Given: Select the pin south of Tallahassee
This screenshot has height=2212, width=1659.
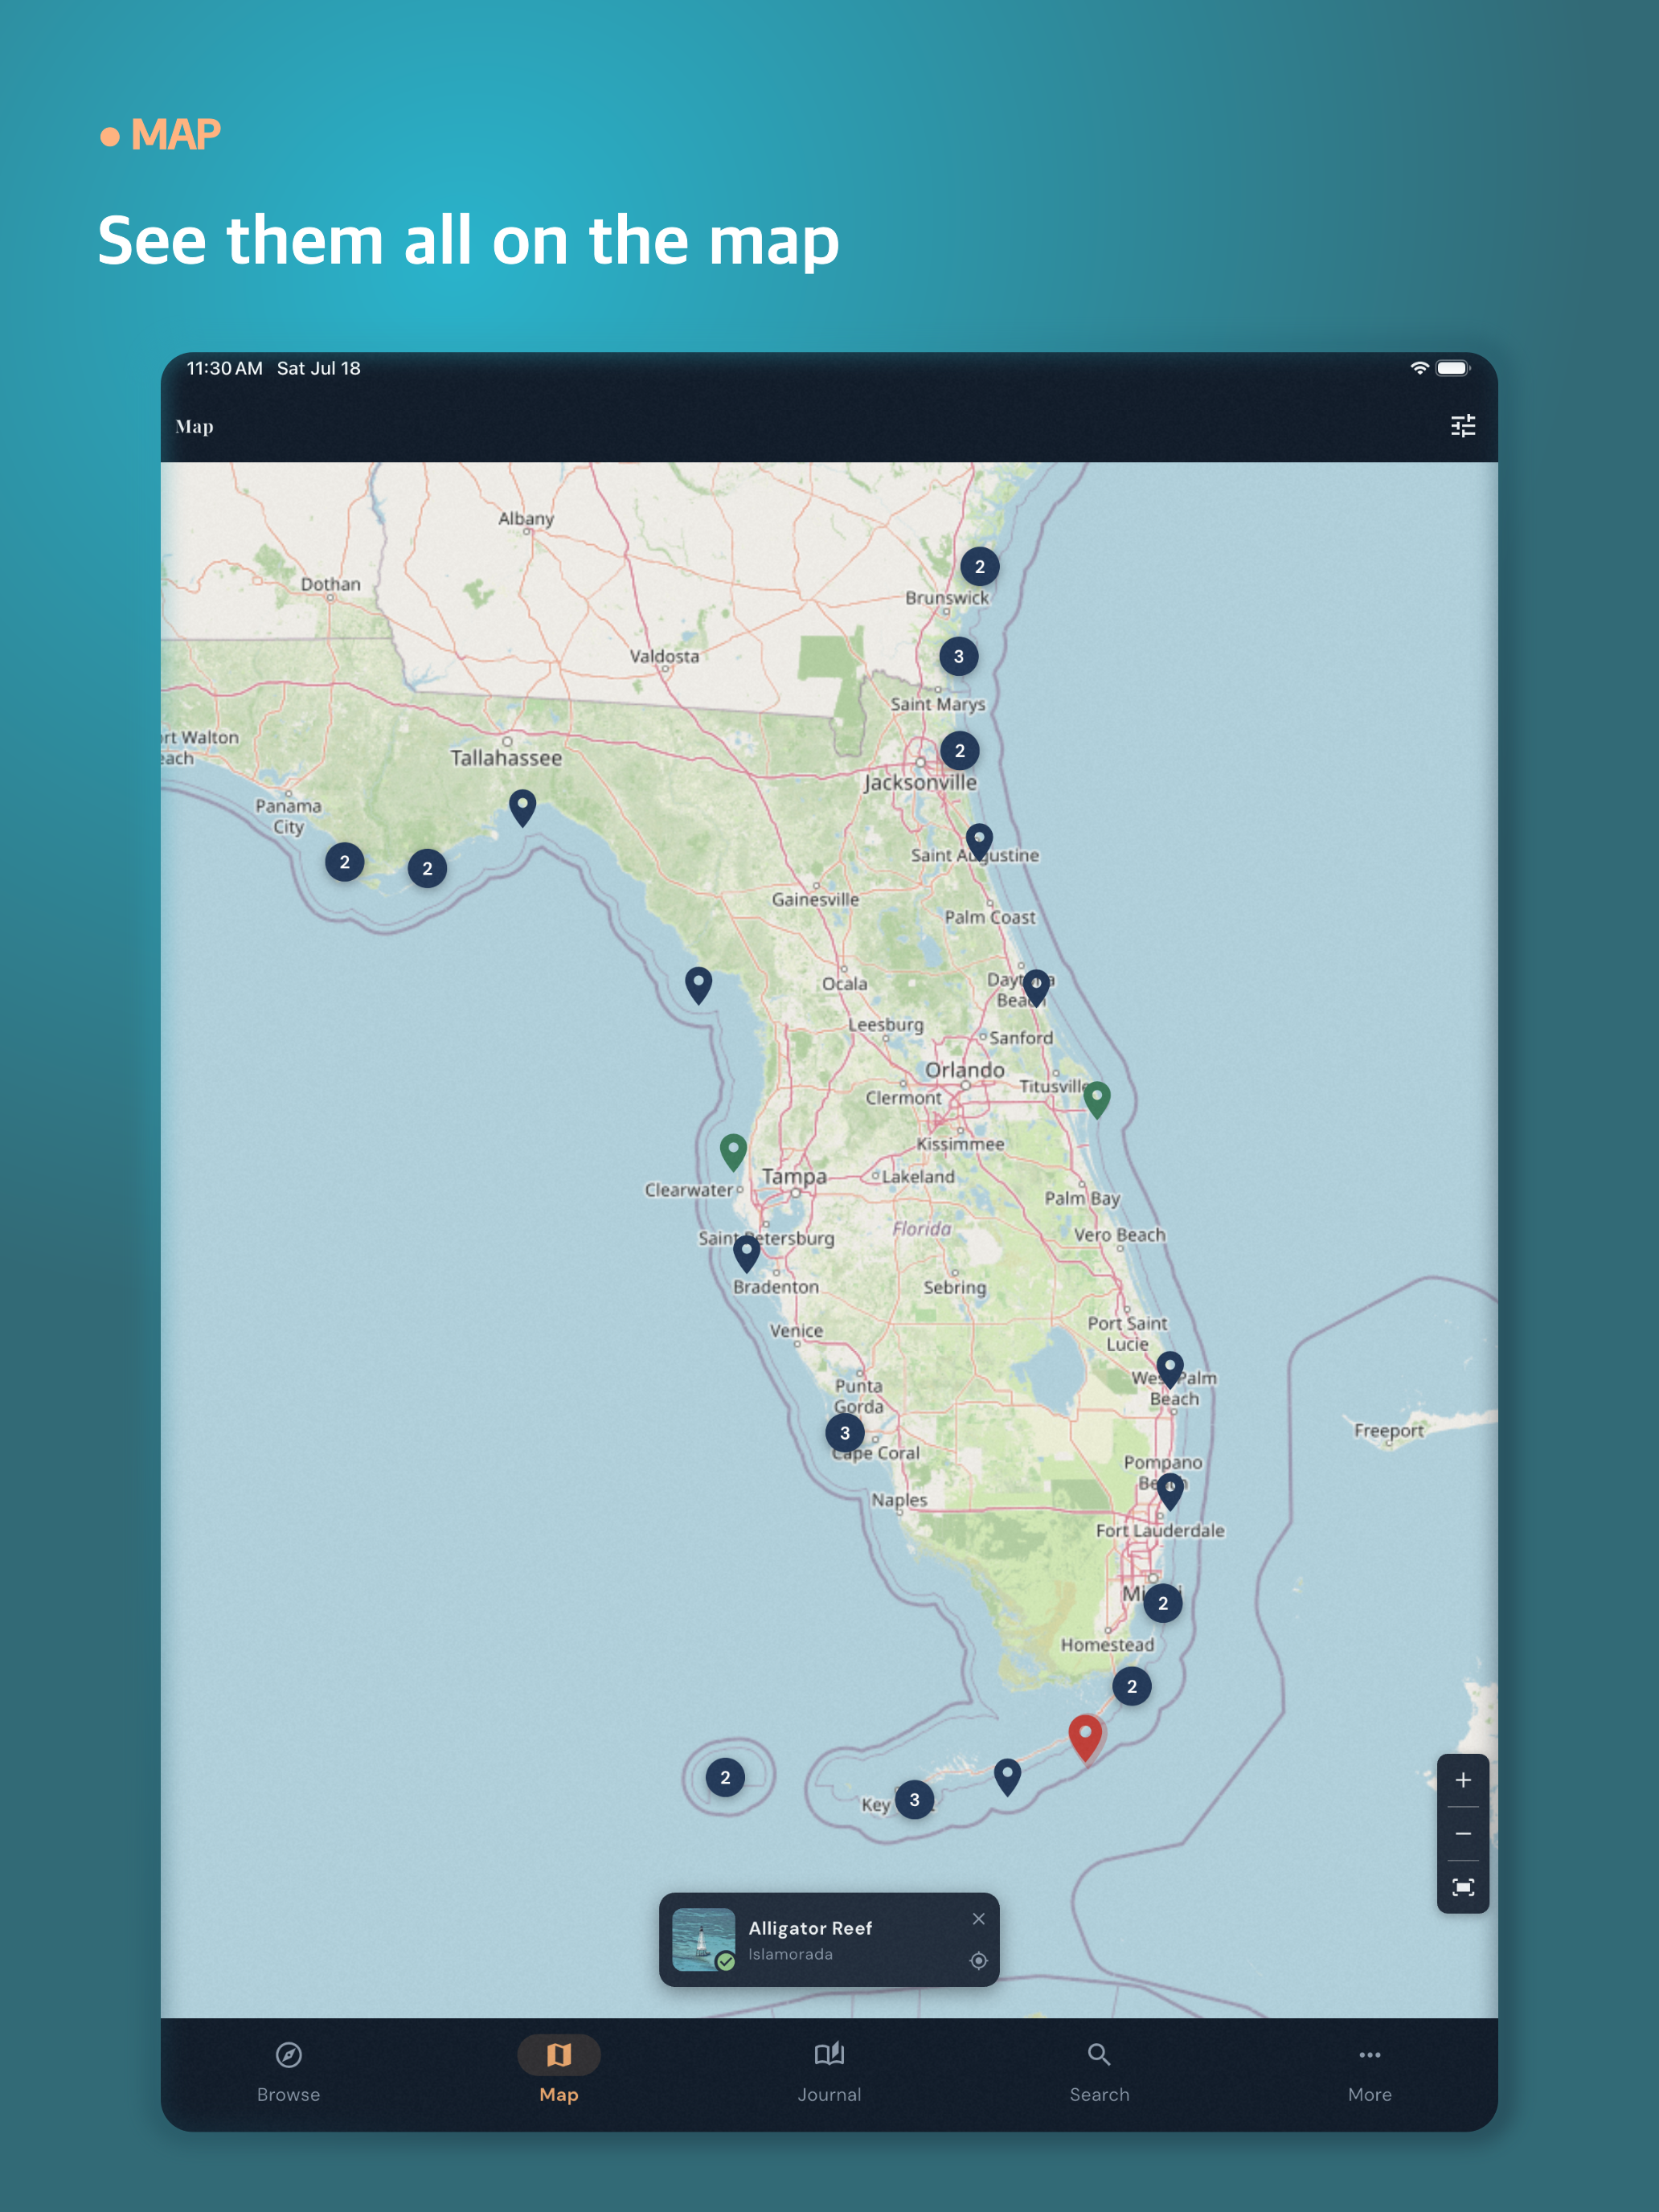Looking at the screenshot, I should pyautogui.click(x=522, y=807).
